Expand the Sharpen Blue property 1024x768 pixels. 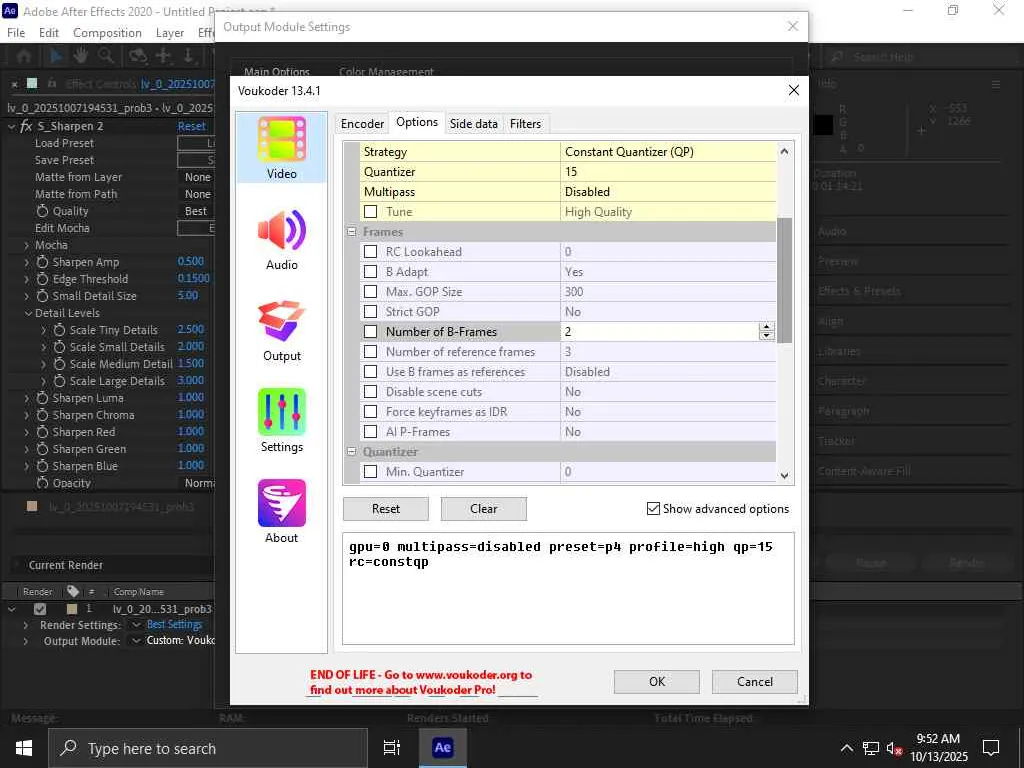[x=27, y=466]
